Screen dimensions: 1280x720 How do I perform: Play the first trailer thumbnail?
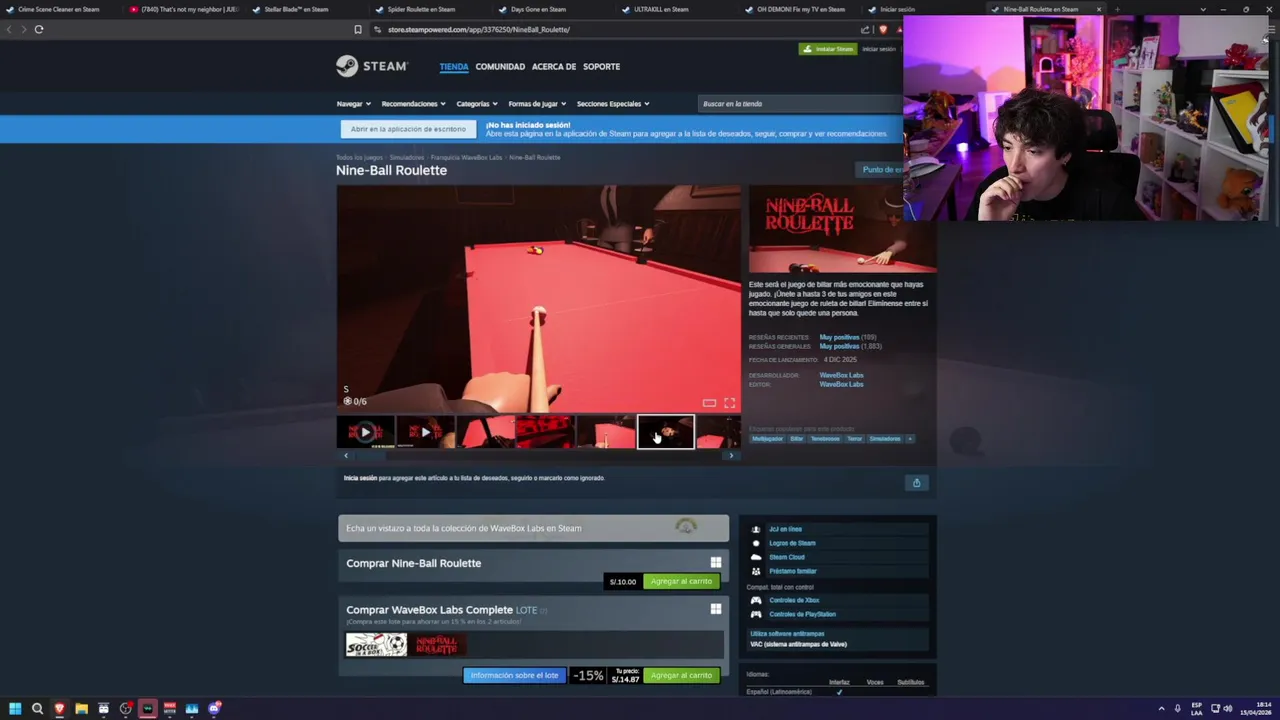tap(365, 432)
